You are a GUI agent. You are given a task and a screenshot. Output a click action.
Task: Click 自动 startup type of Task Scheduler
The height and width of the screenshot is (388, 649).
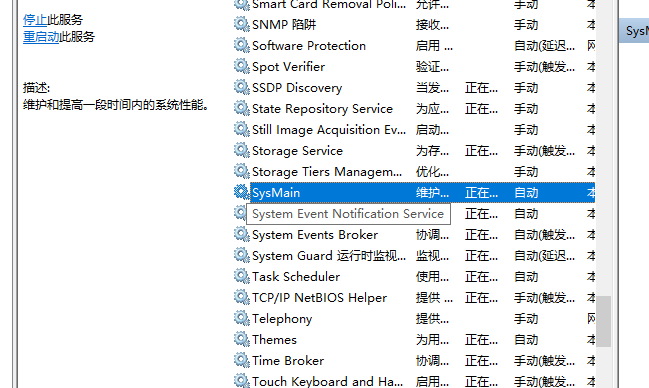tap(526, 277)
